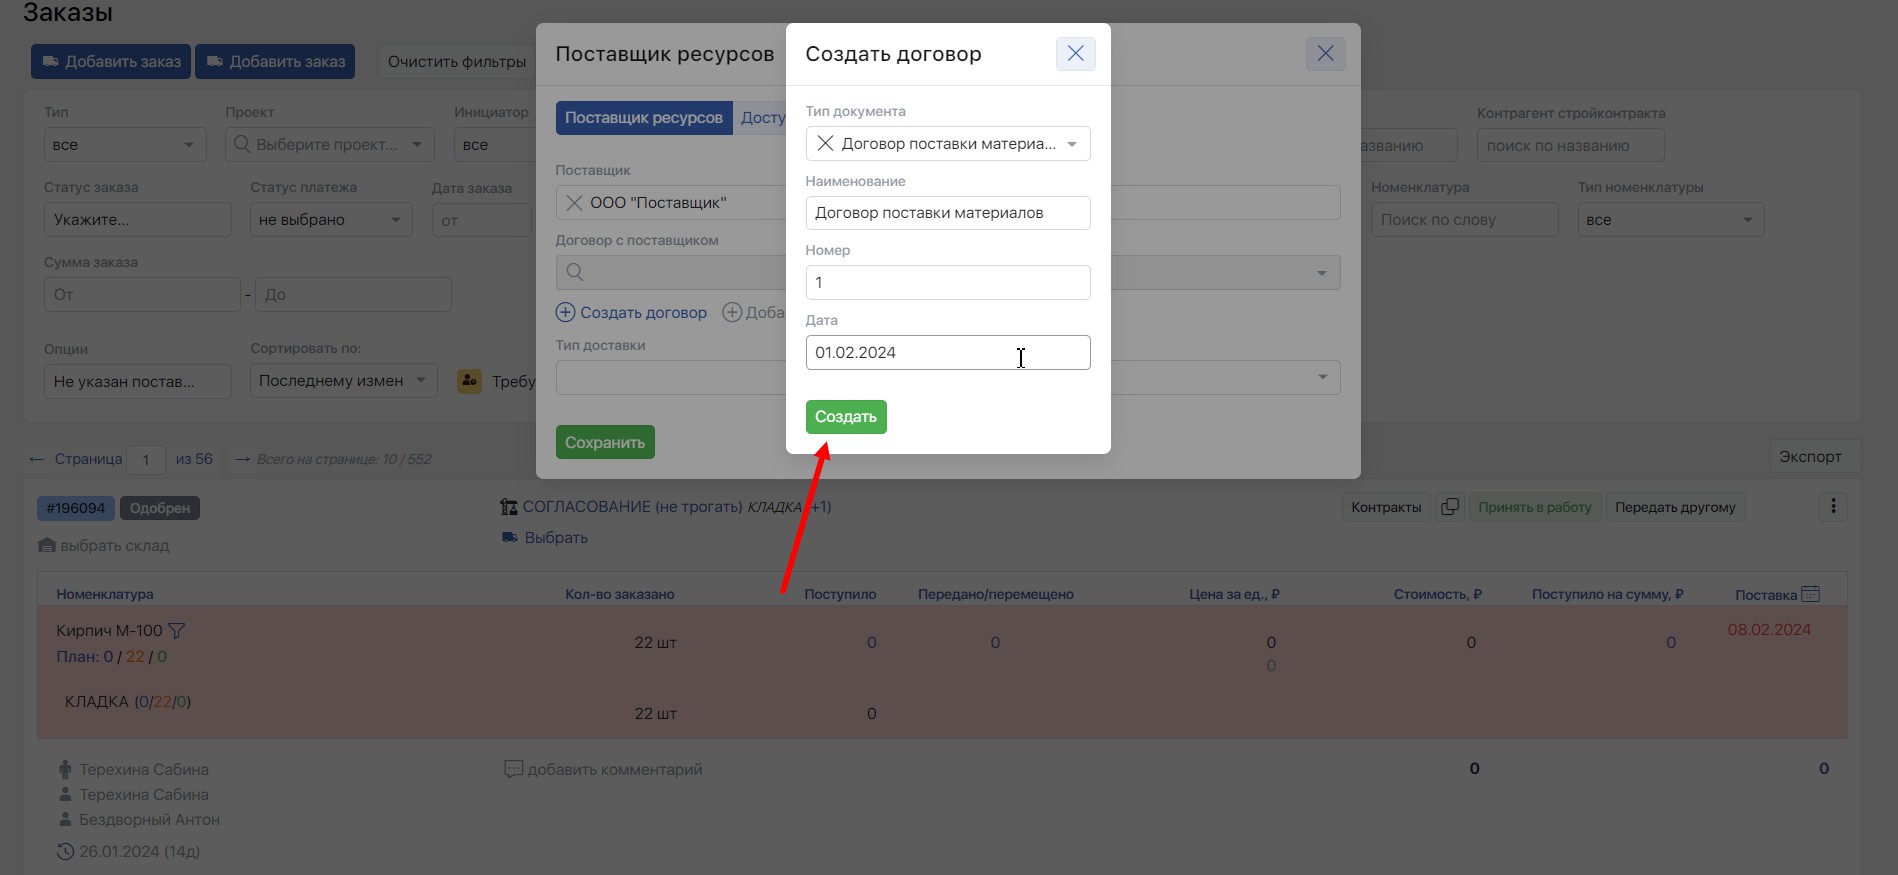Open the Тип номенклатуры dropdown

pos(1671,220)
